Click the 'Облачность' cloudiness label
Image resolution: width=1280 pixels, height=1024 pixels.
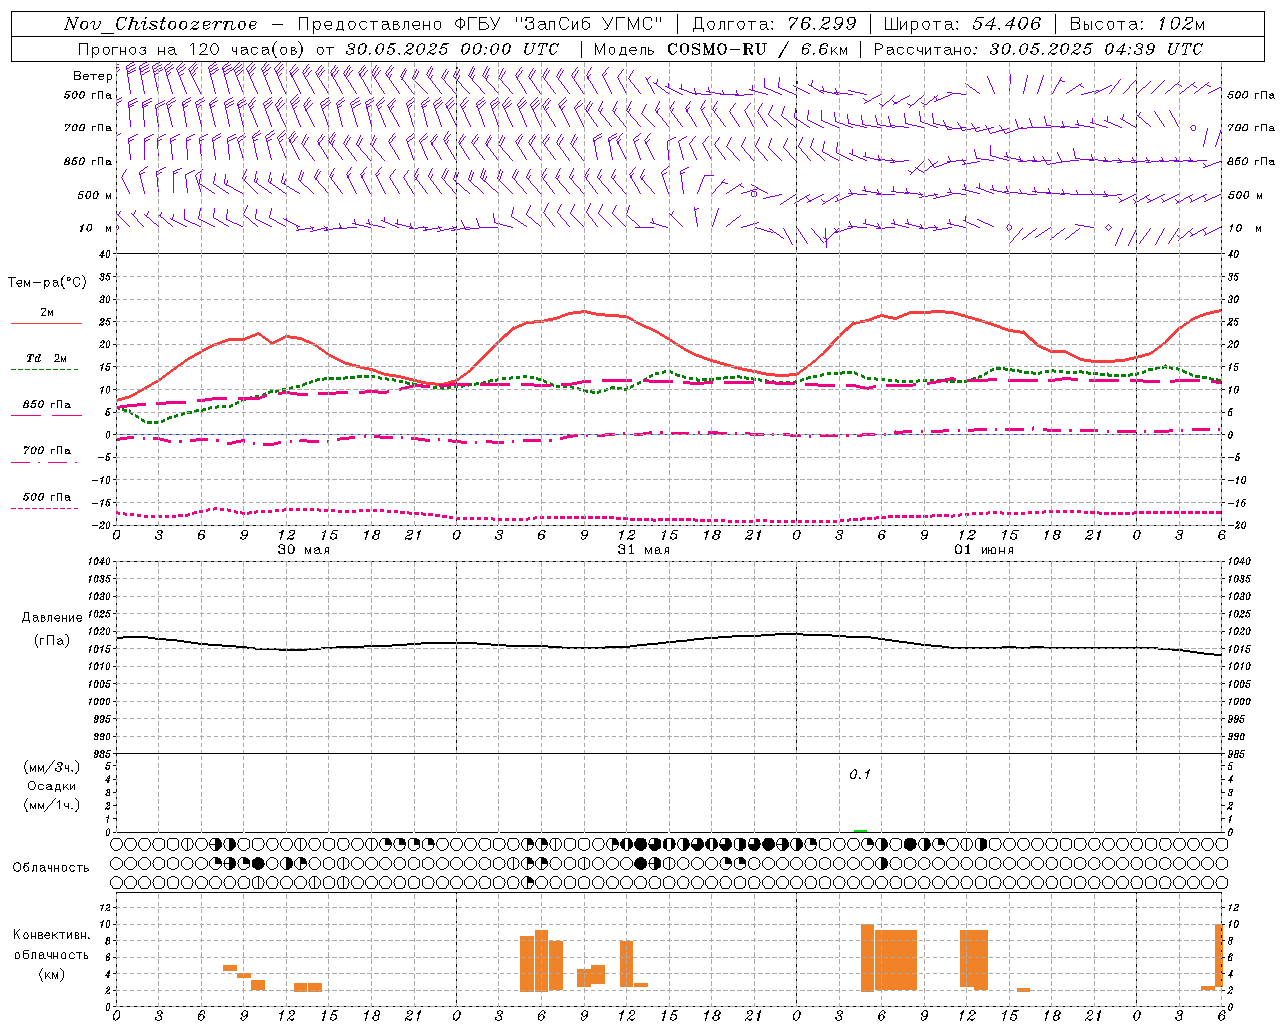click(51, 867)
